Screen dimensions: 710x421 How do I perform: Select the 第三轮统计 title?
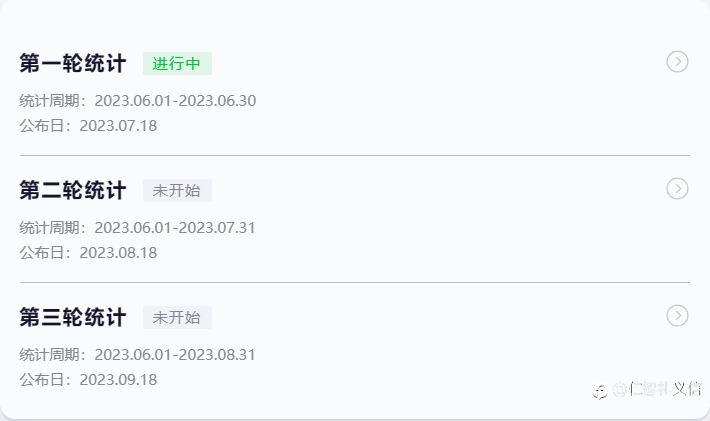[x=73, y=318]
